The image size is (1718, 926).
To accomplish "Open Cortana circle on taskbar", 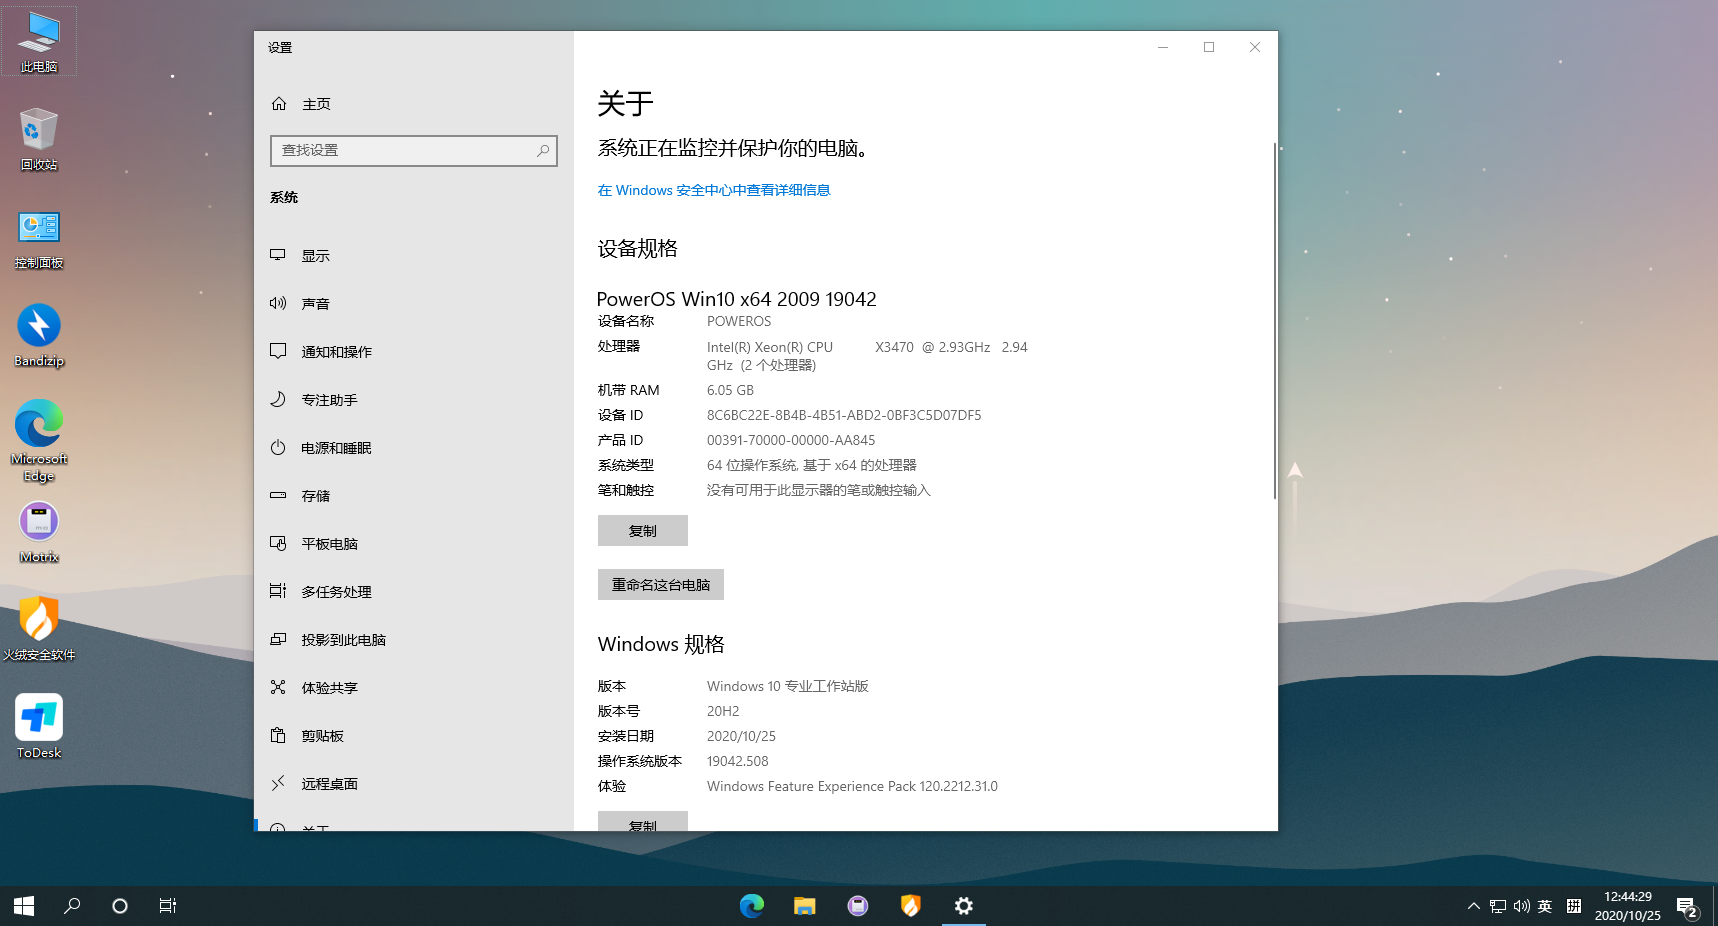I will coord(120,906).
